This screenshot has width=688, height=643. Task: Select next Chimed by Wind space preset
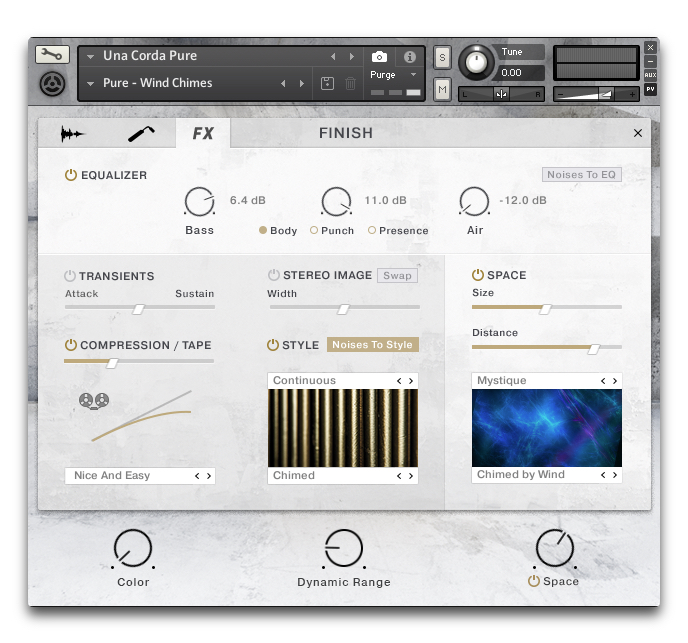pyautogui.click(x=615, y=475)
